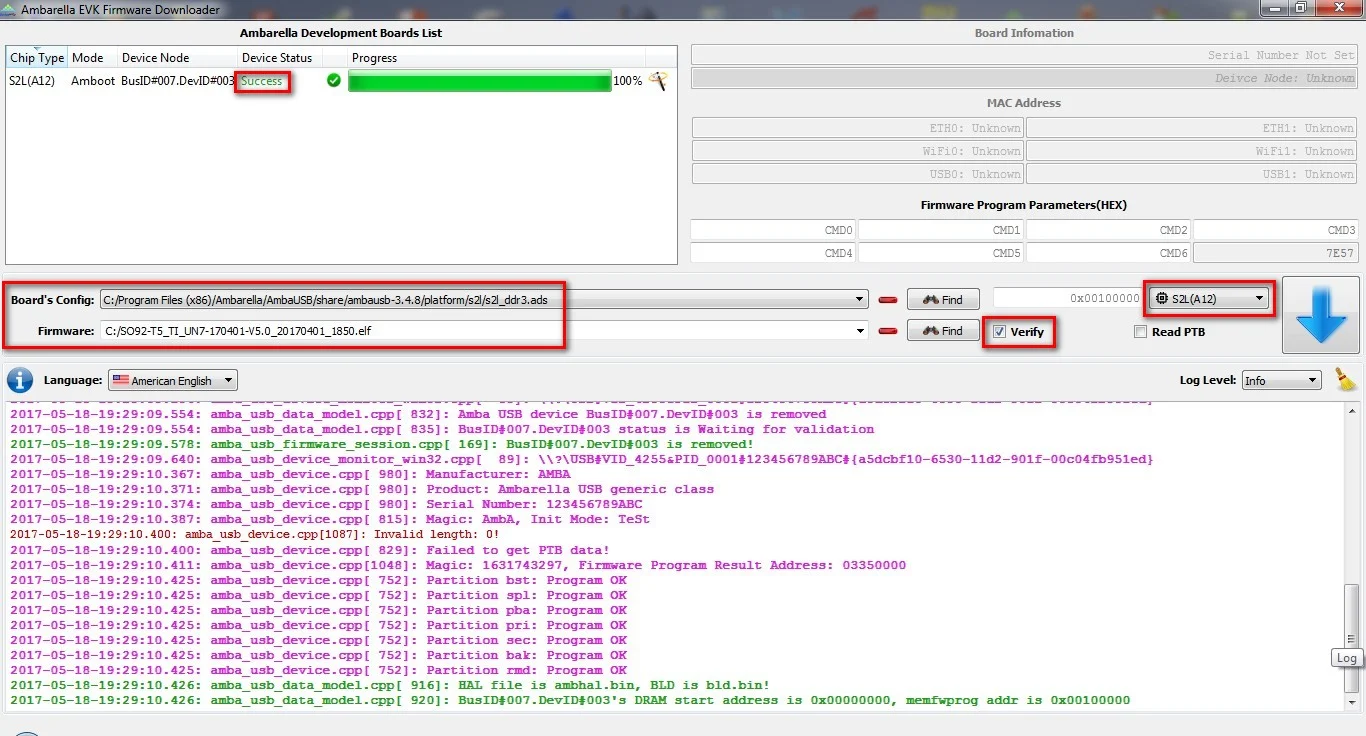
Task: Click Find button for Board's Config
Action: click(x=943, y=299)
